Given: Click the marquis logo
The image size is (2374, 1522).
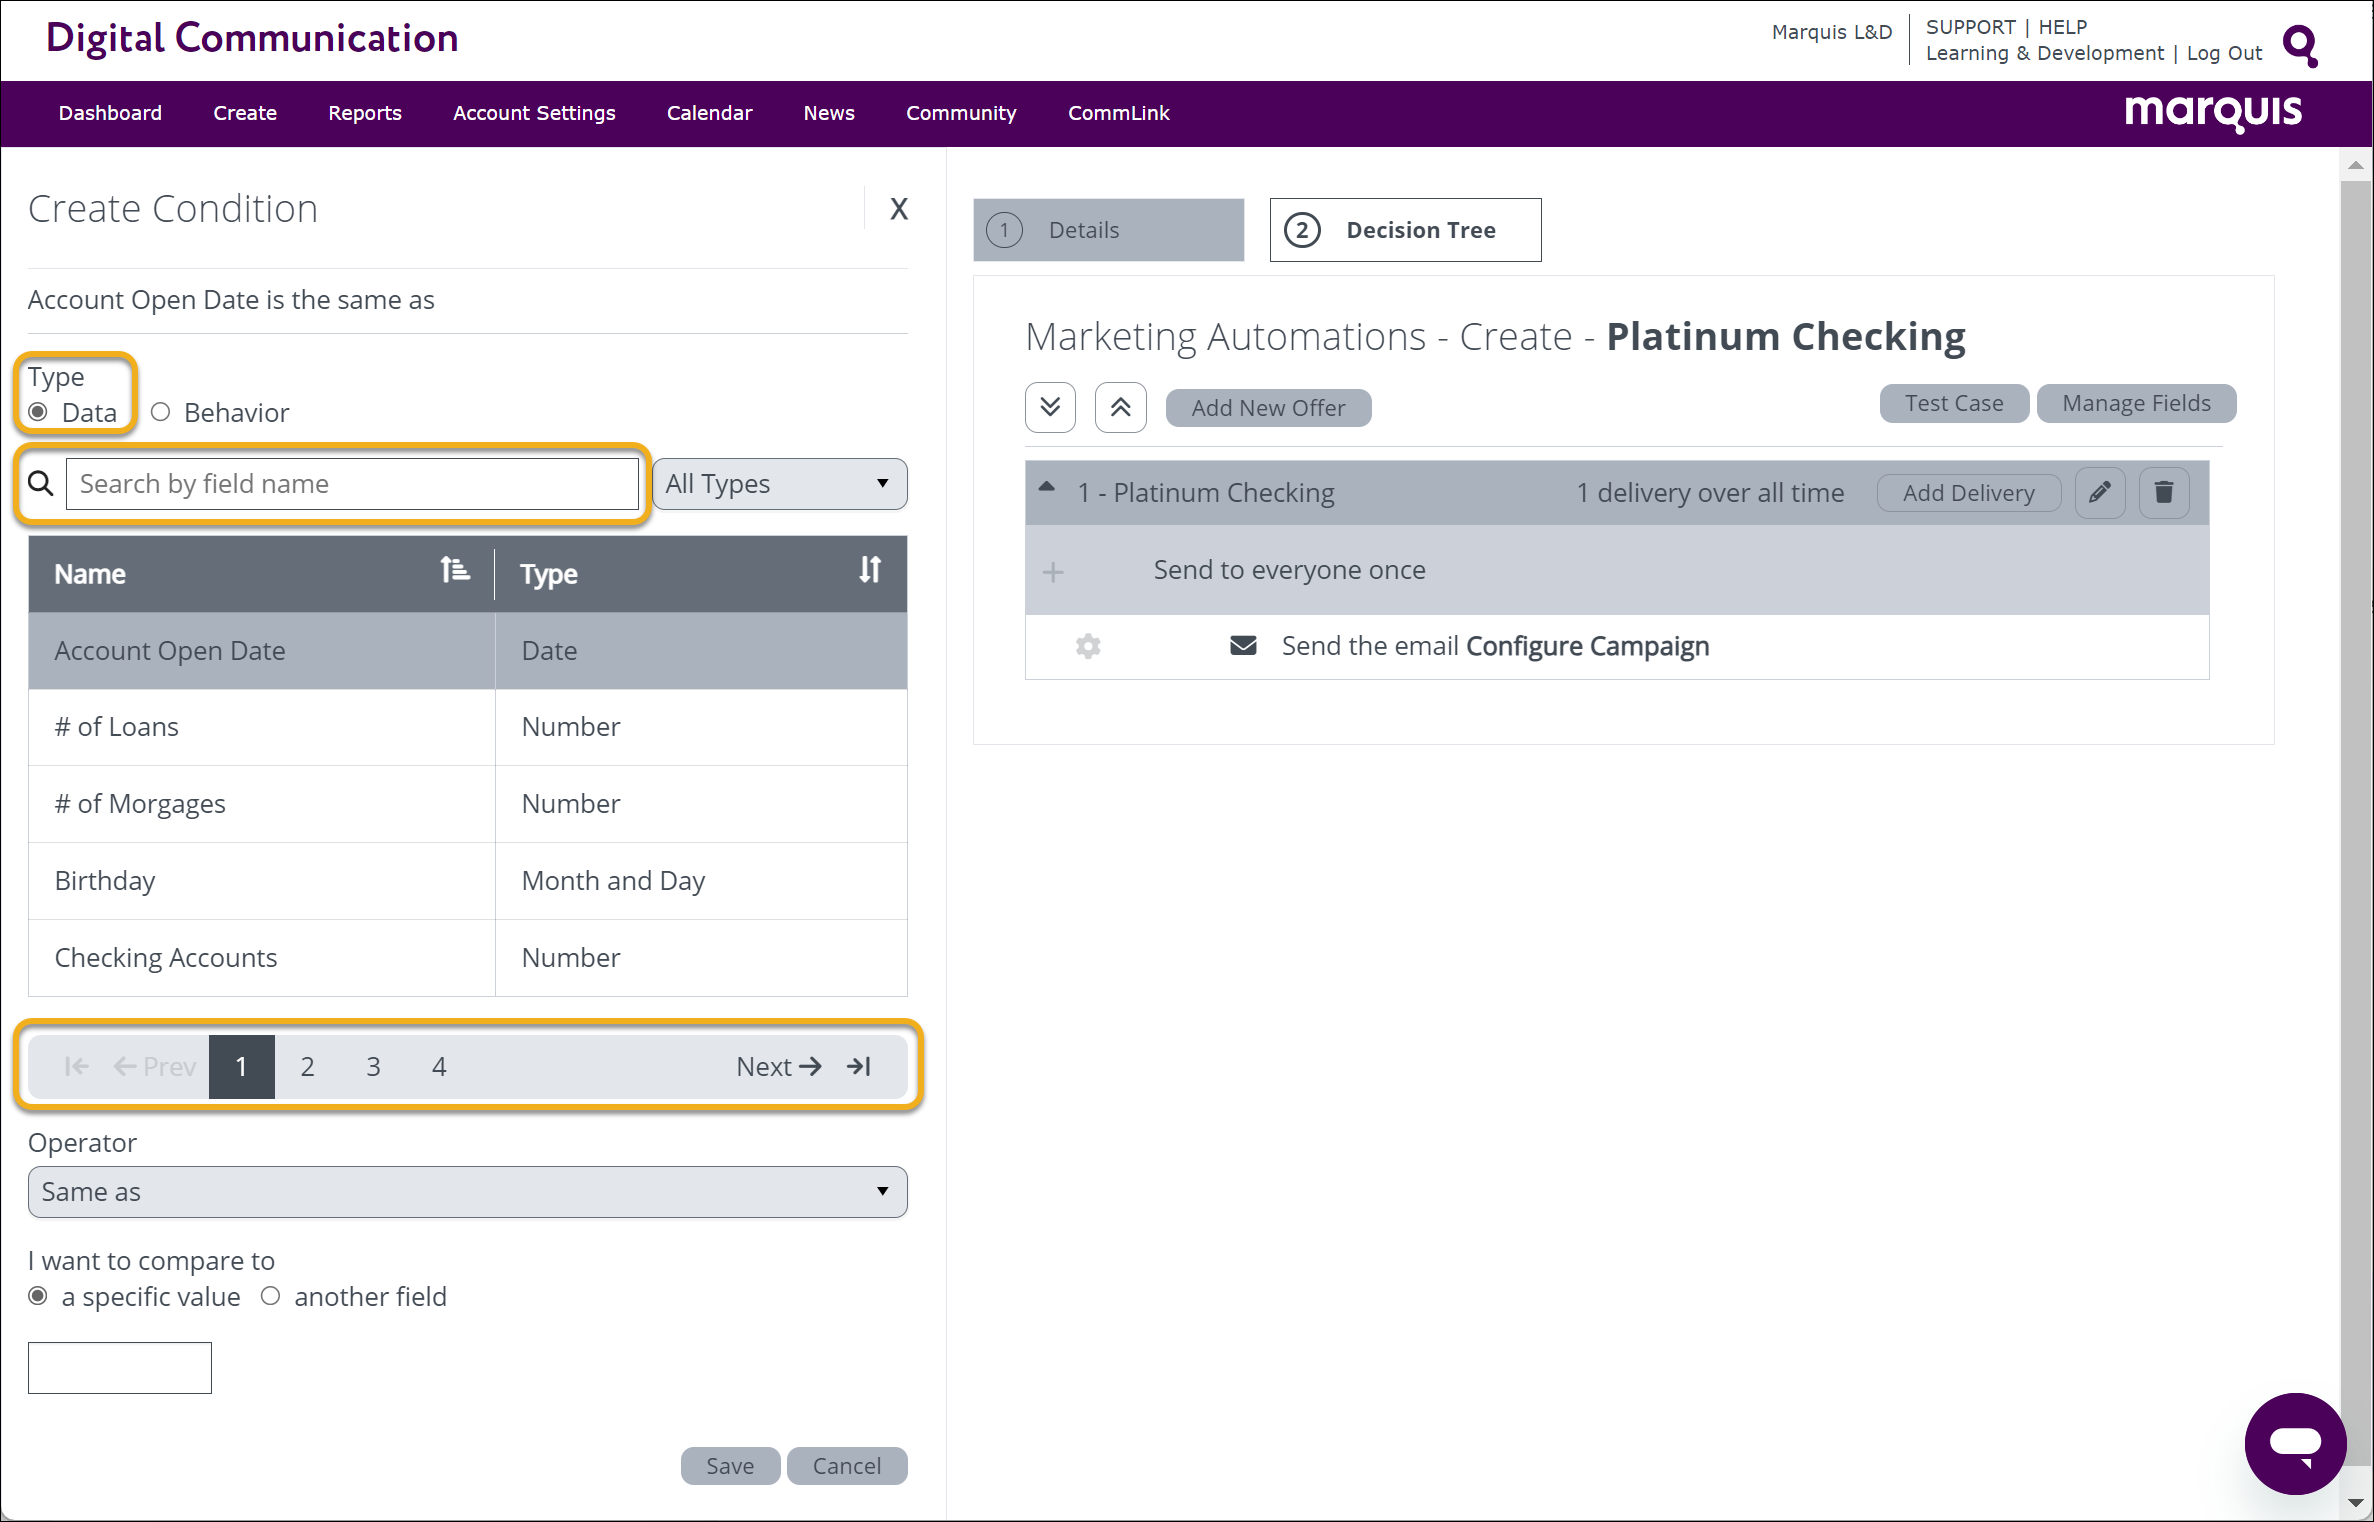Looking at the screenshot, I should pos(2213,112).
